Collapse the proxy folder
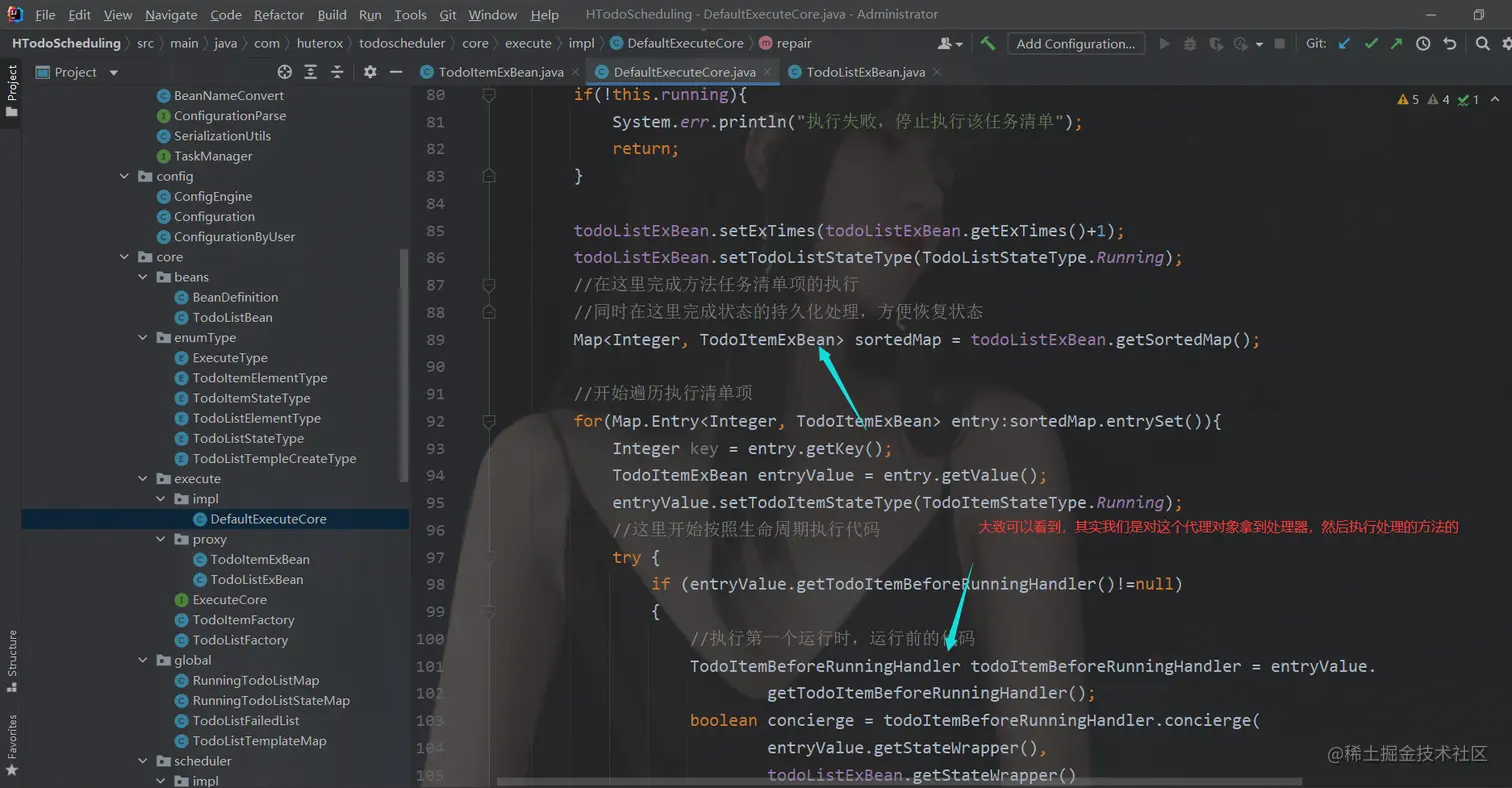 click(x=162, y=539)
